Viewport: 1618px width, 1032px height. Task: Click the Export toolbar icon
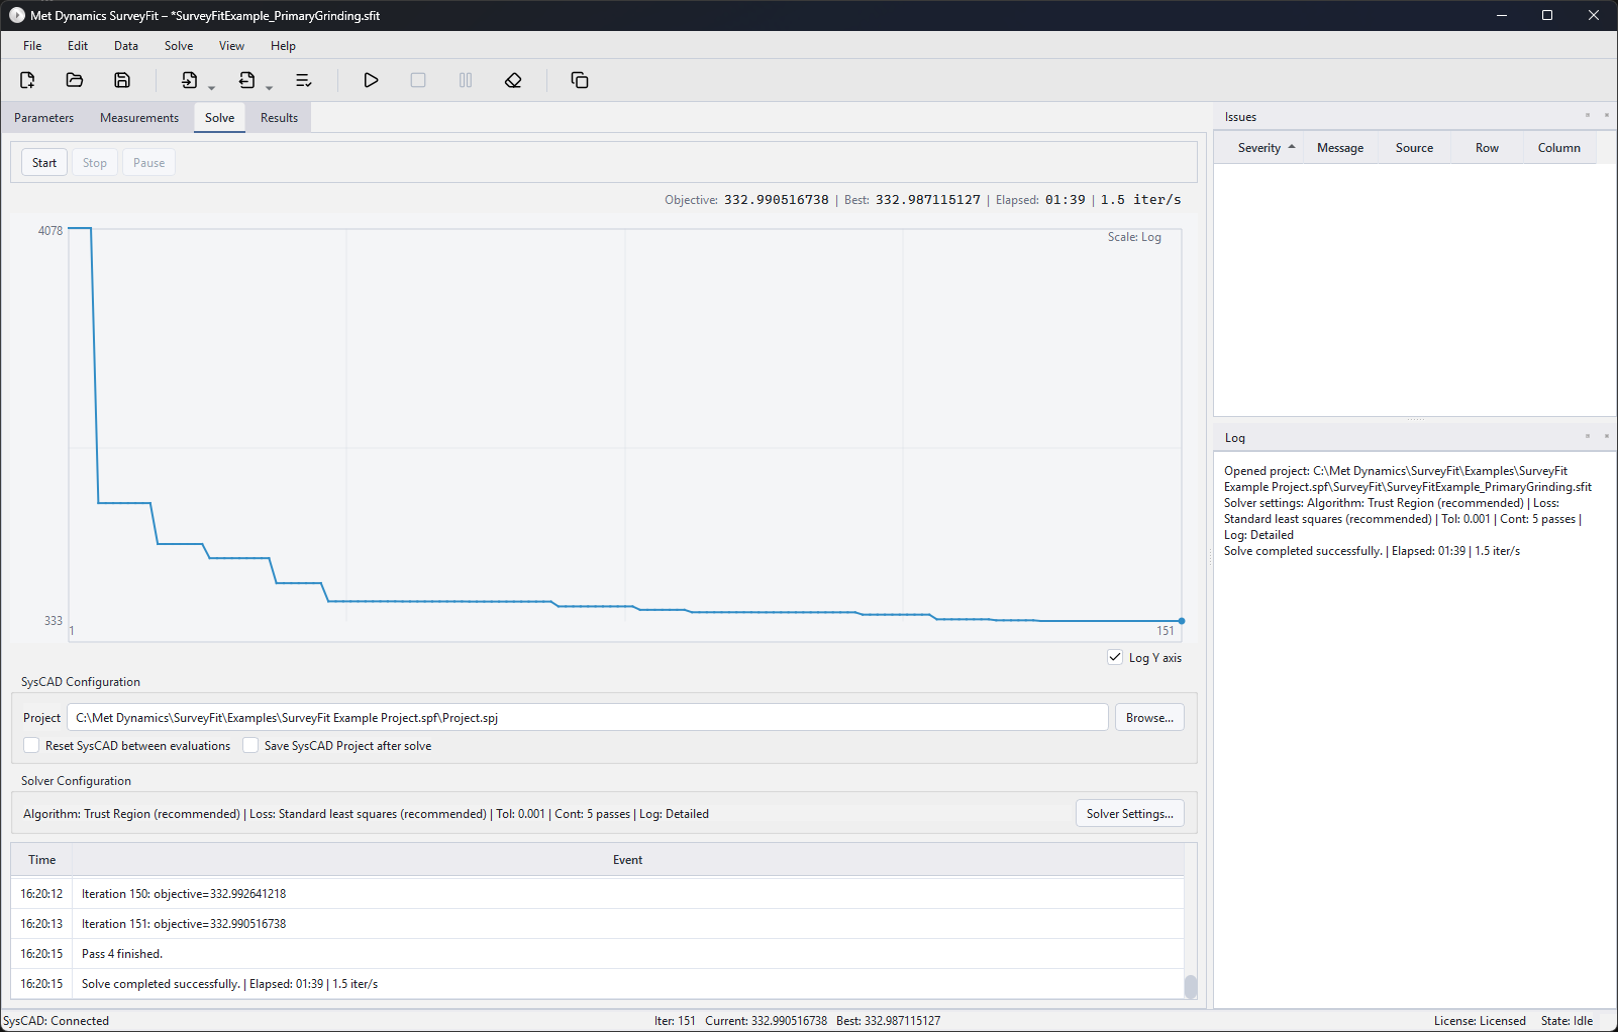tap(246, 80)
